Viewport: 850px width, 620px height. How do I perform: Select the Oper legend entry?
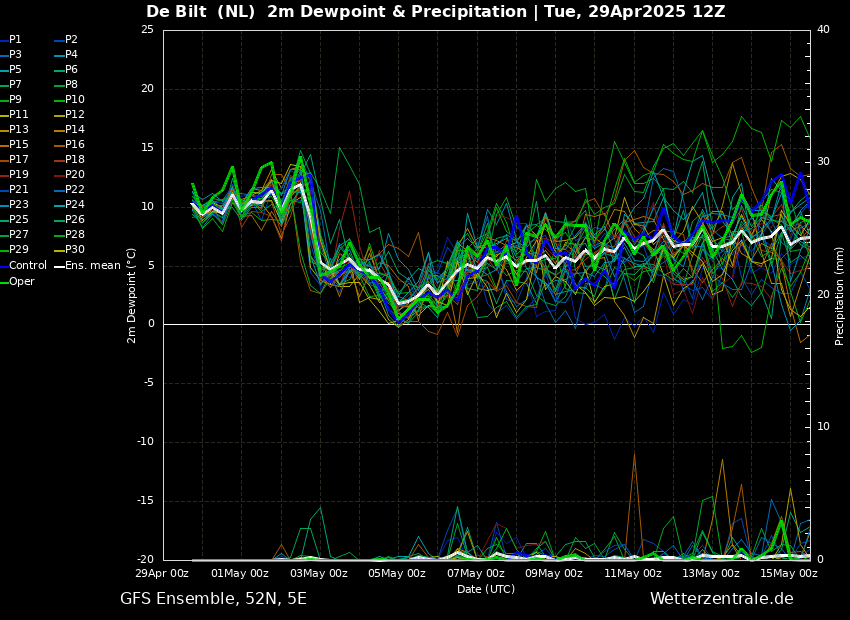click(17, 281)
